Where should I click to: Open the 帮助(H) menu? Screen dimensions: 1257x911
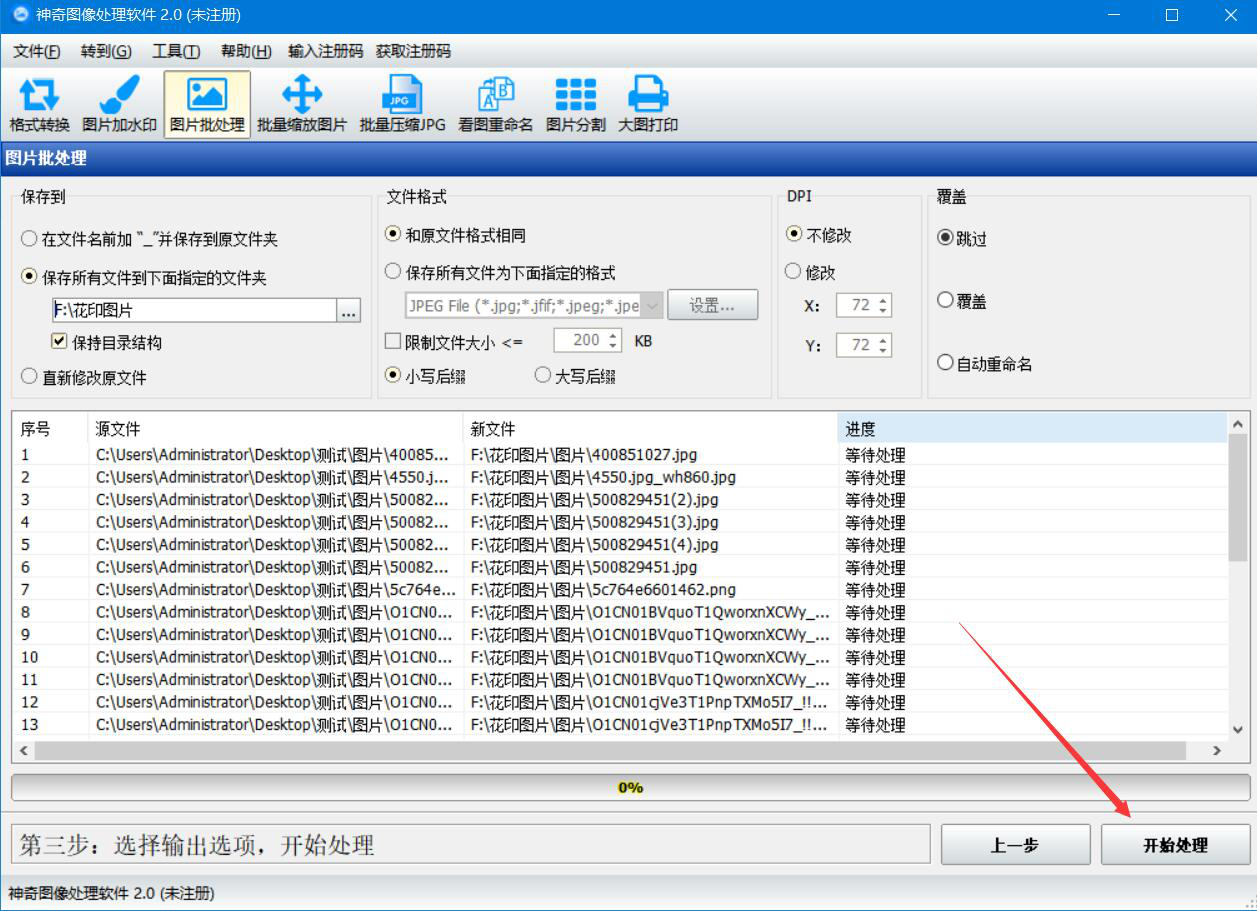[246, 51]
